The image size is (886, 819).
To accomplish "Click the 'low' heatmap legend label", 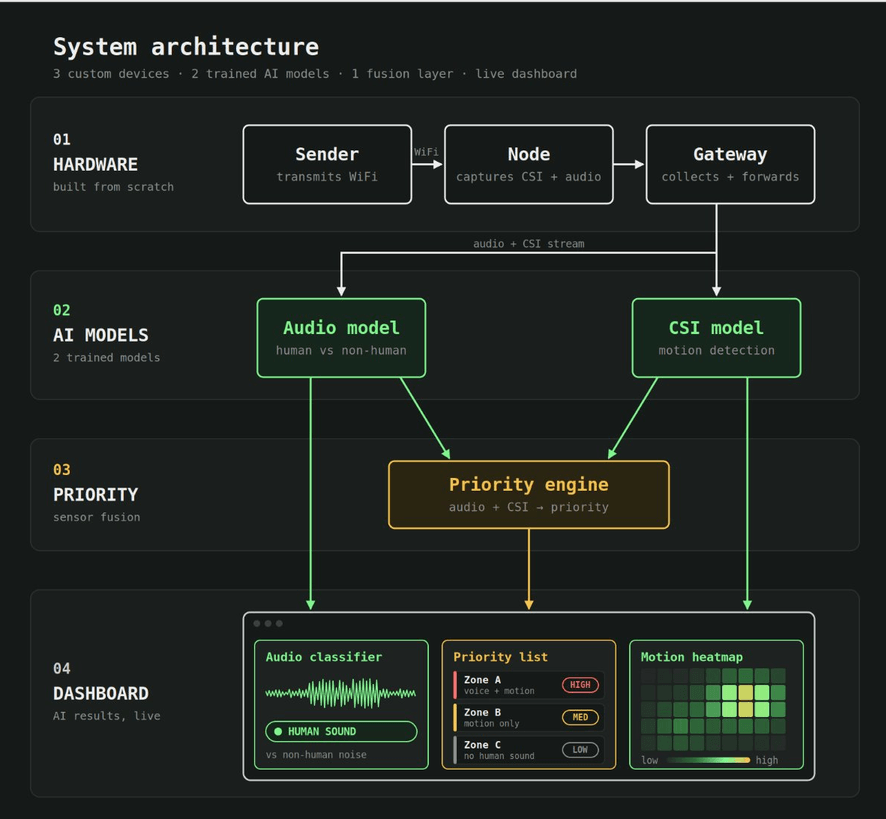I will click(650, 760).
